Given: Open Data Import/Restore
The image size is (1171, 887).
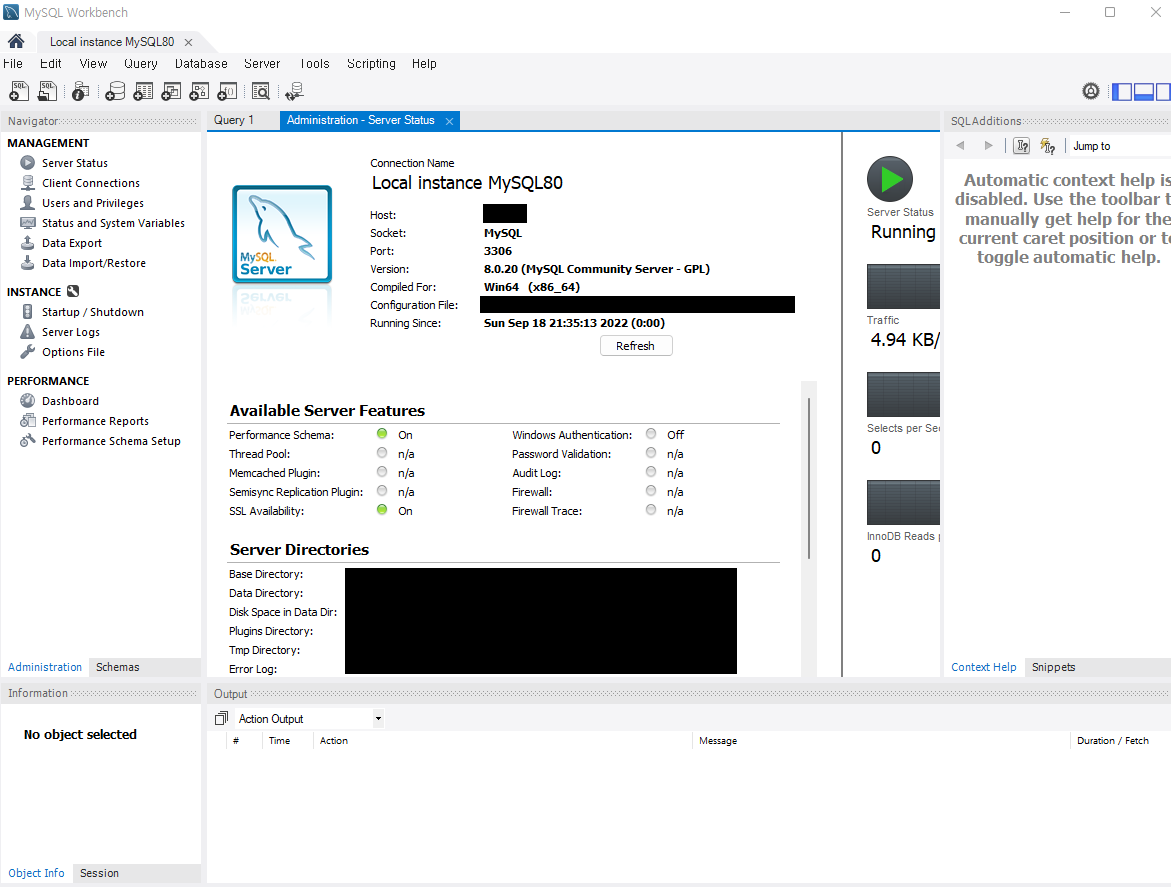Looking at the screenshot, I should pyautogui.click(x=94, y=264).
